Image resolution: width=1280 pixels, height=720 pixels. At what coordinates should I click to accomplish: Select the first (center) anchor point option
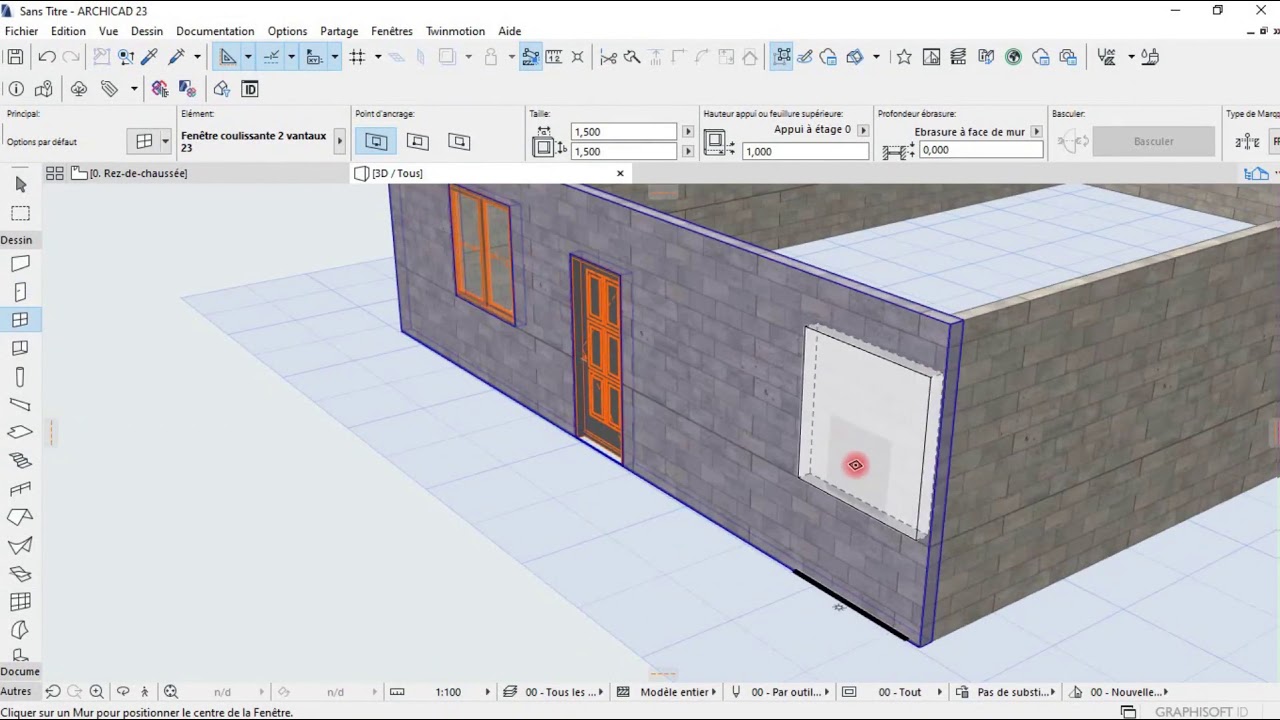[376, 141]
